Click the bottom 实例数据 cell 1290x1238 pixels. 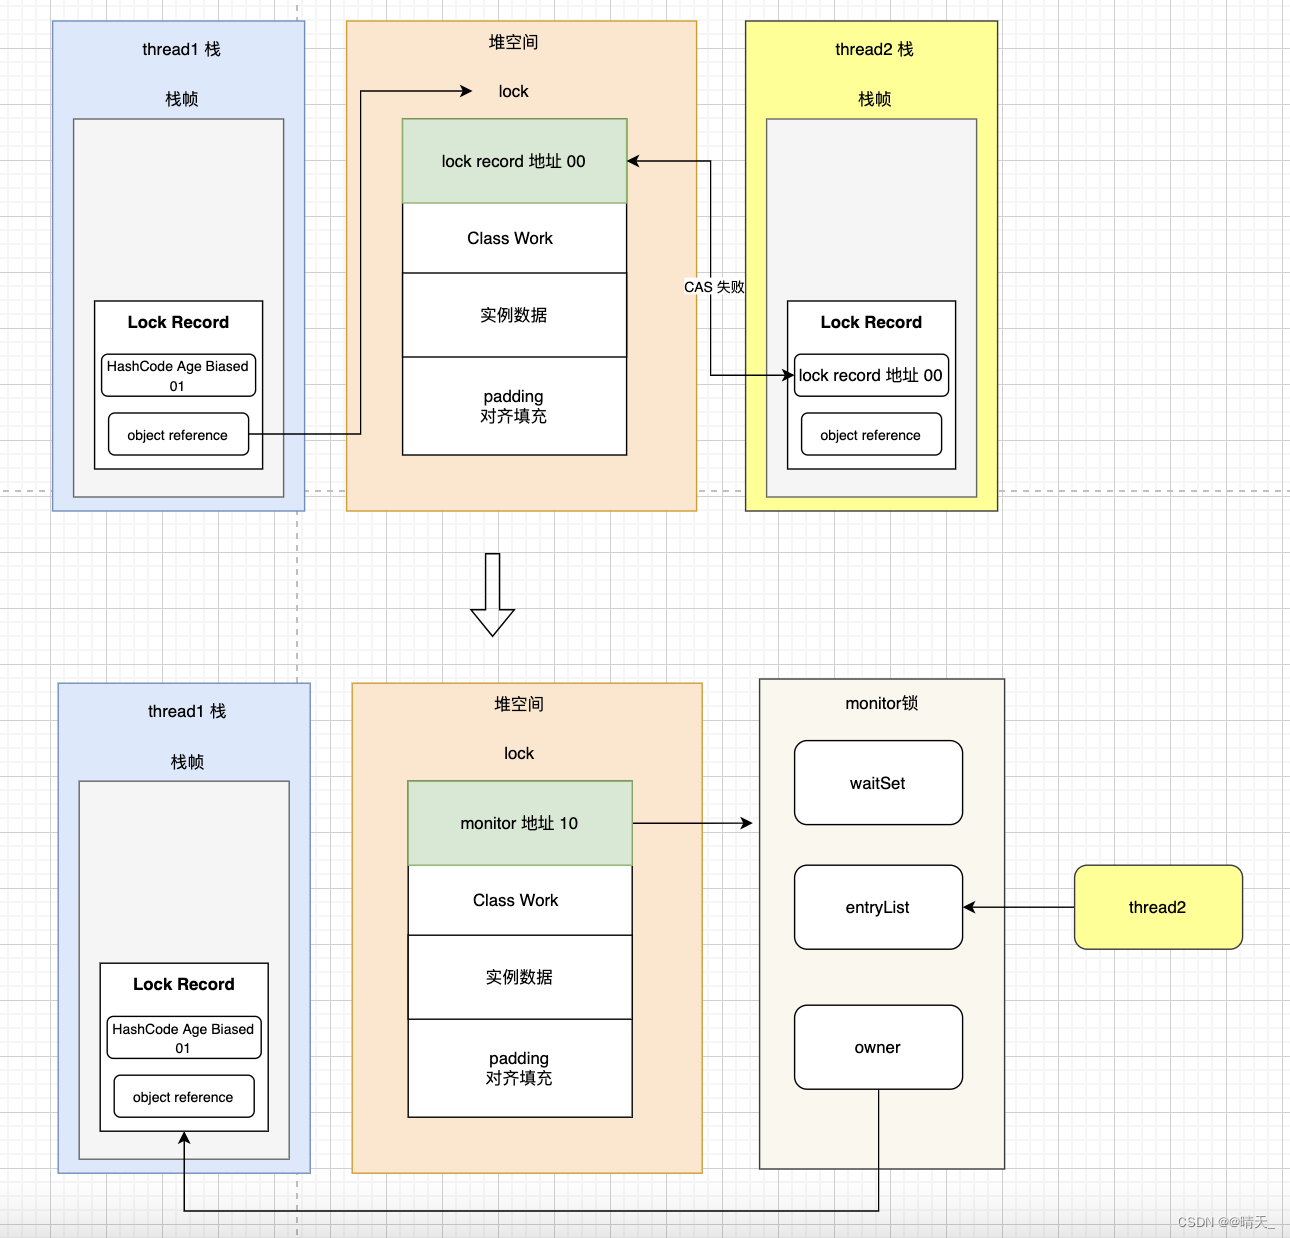click(520, 977)
